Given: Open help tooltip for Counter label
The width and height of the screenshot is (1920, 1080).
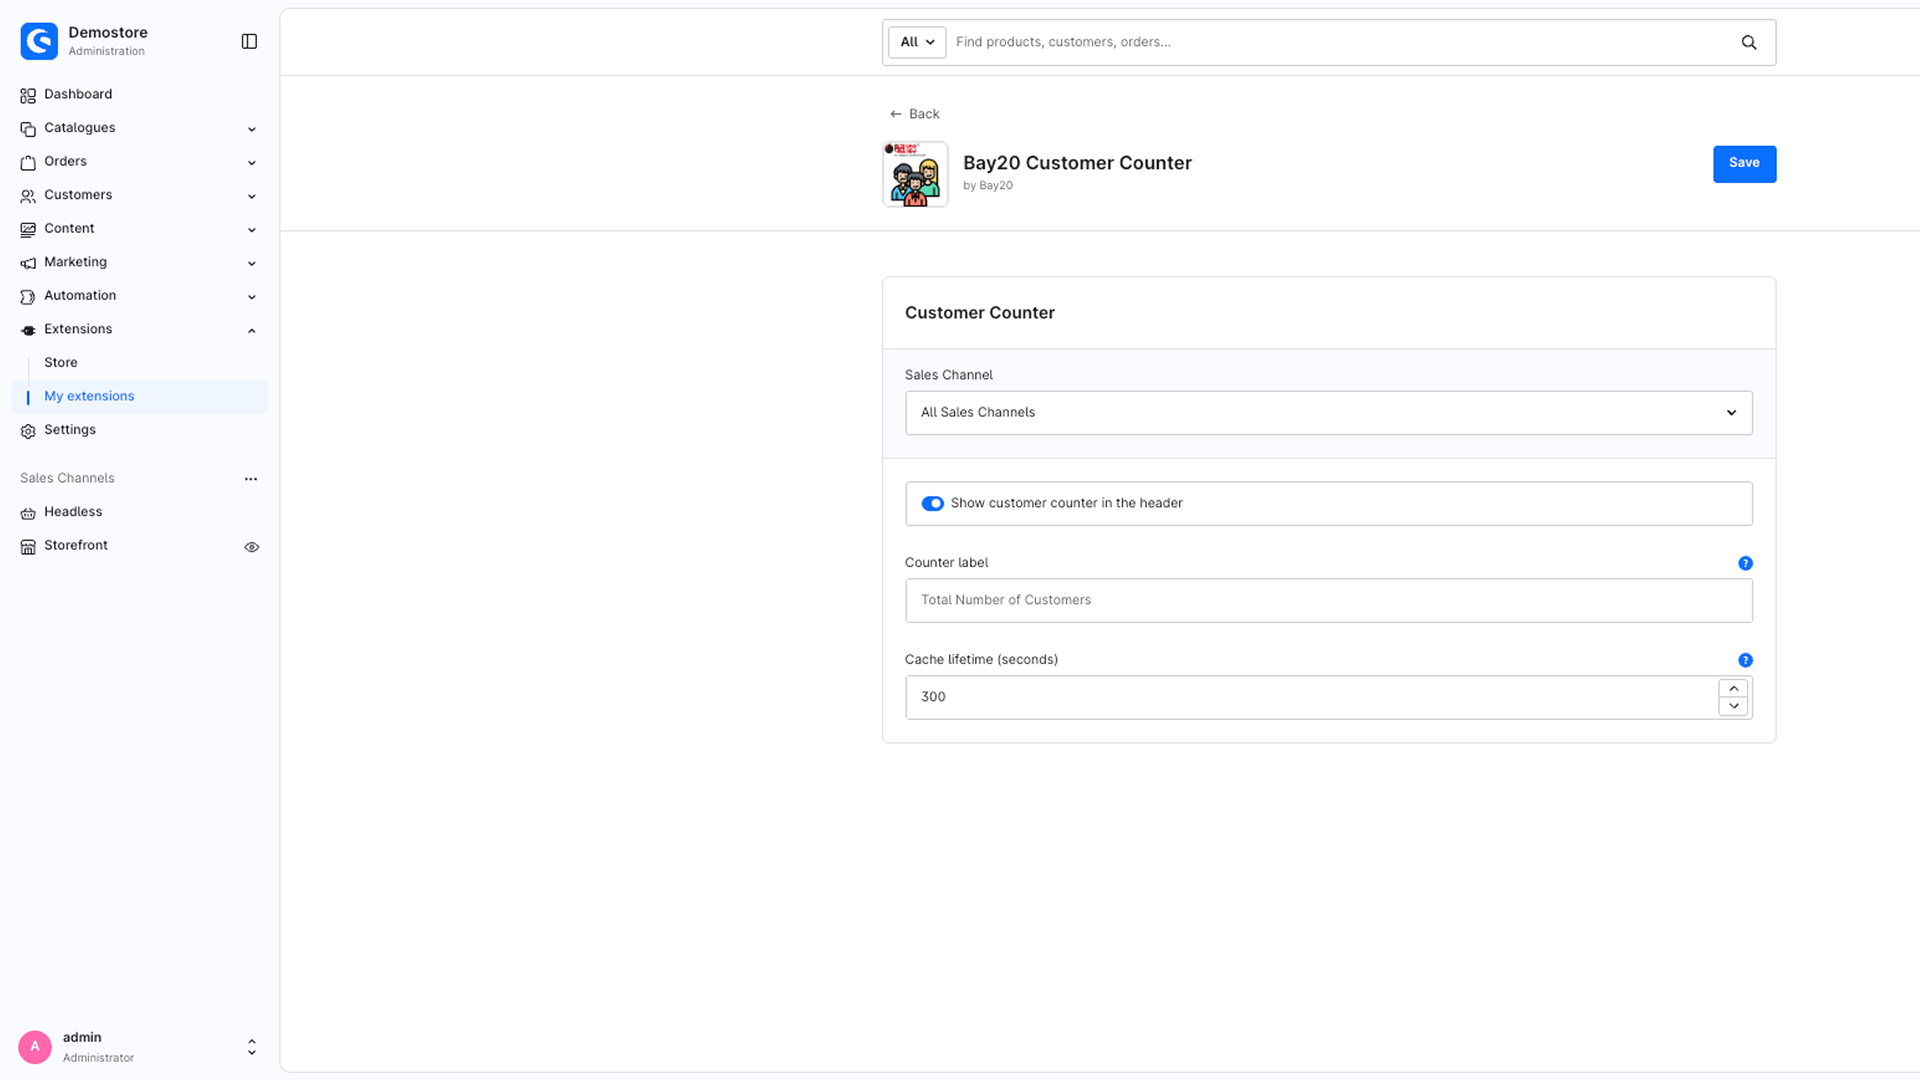Looking at the screenshot, I should tap(1745, 563).
